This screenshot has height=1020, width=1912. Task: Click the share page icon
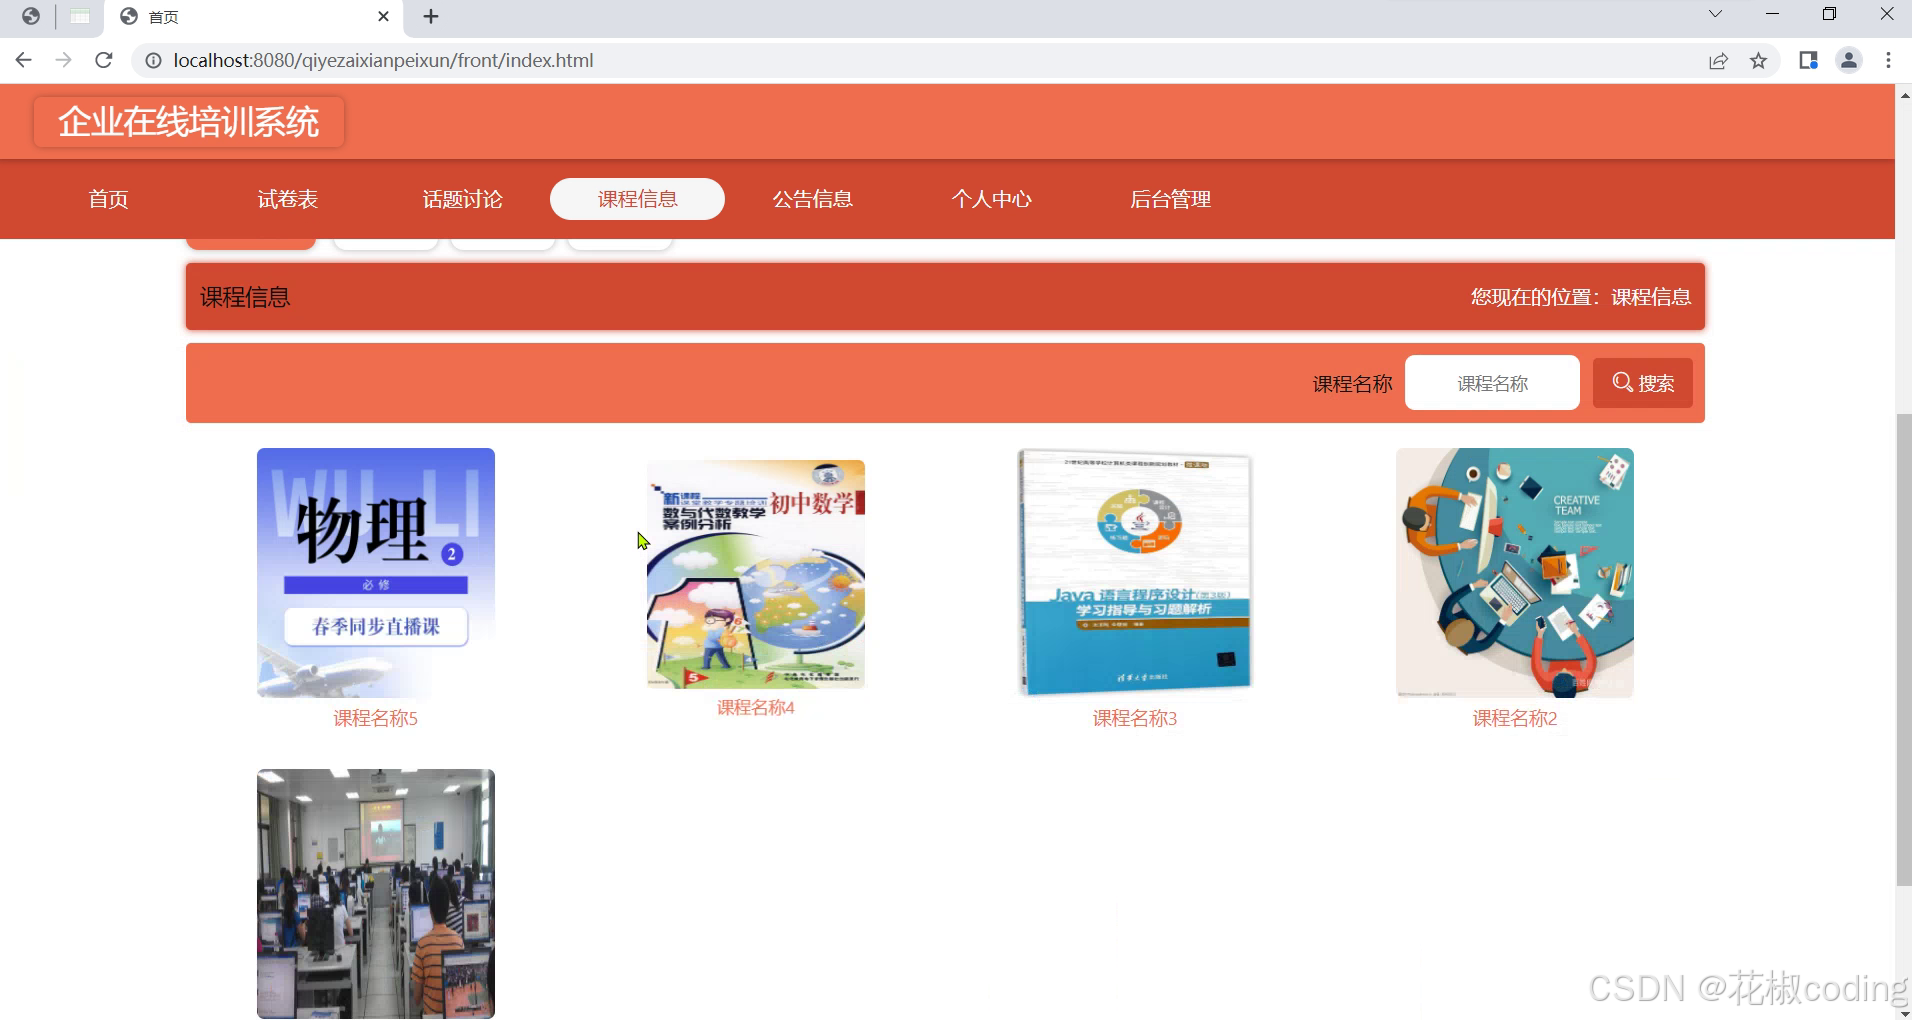click(x=1718, y=61)
